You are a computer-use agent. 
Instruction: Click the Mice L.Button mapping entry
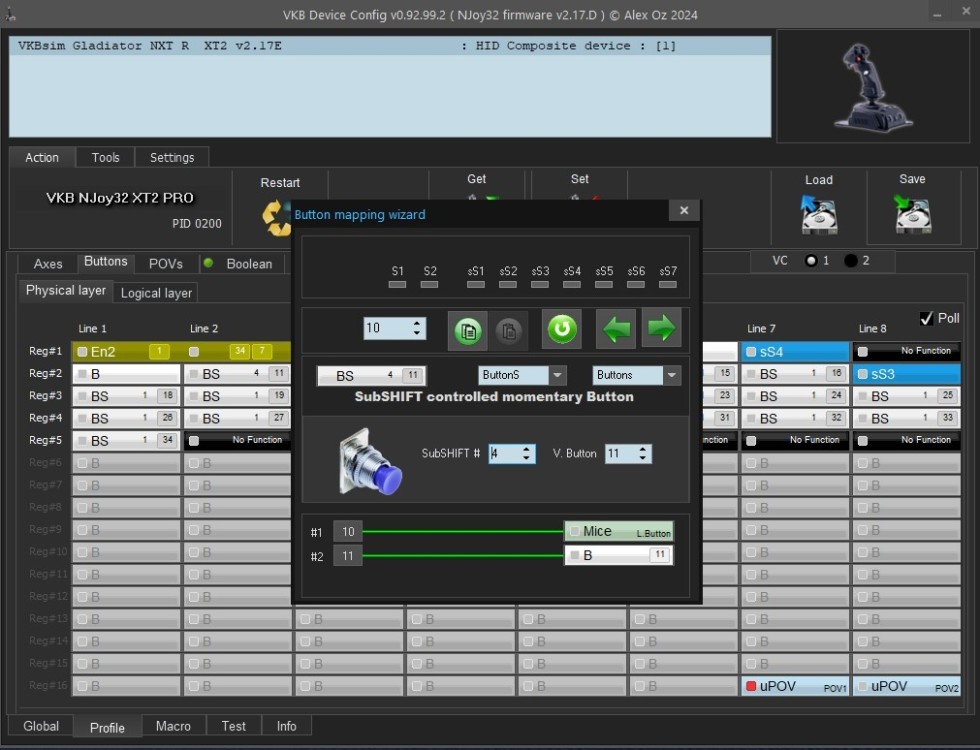tap(618, 532)
